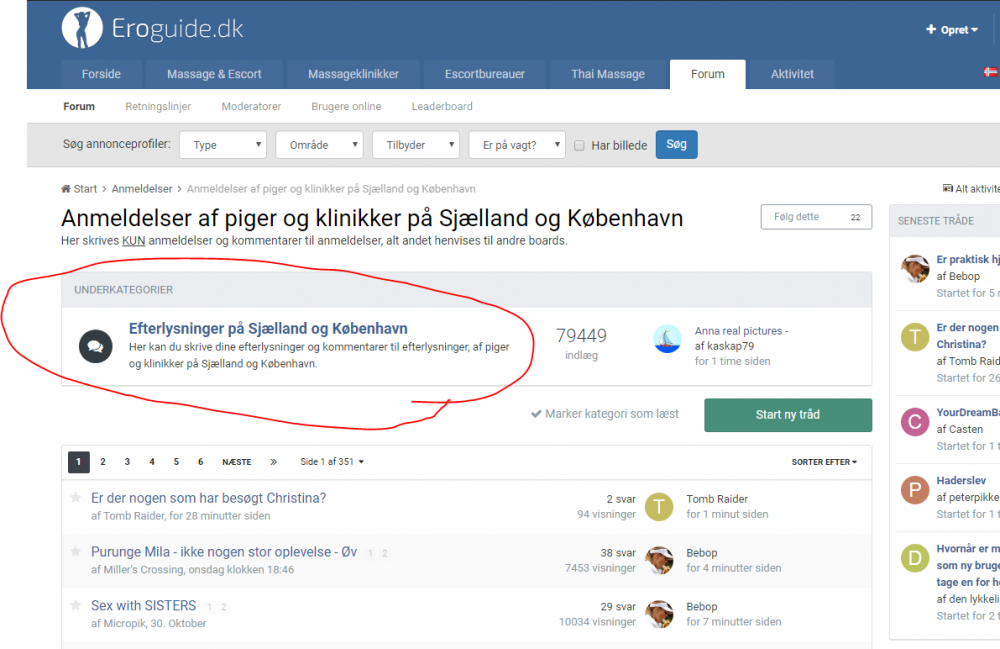
Task: Go to page 3 of the thread list
Action: [x=127, y=462]
